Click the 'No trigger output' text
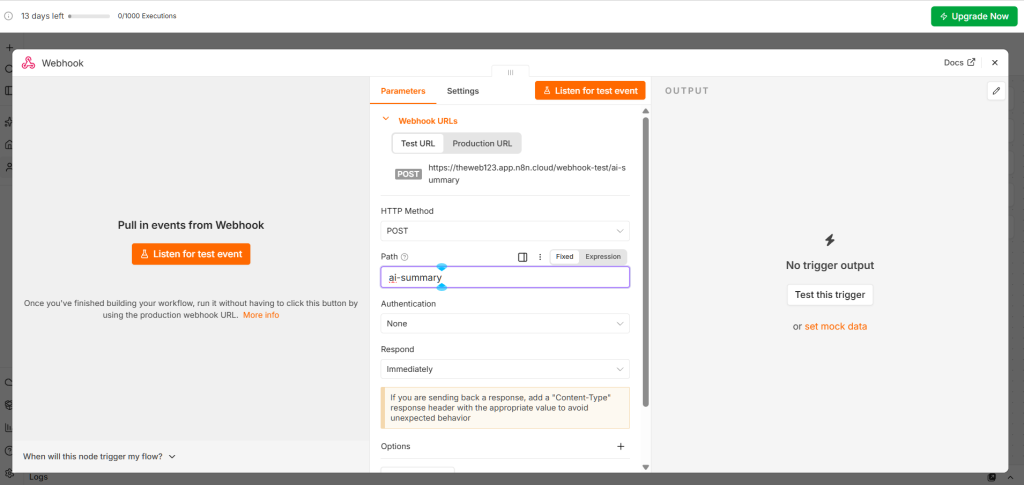 tap(830, 266)
